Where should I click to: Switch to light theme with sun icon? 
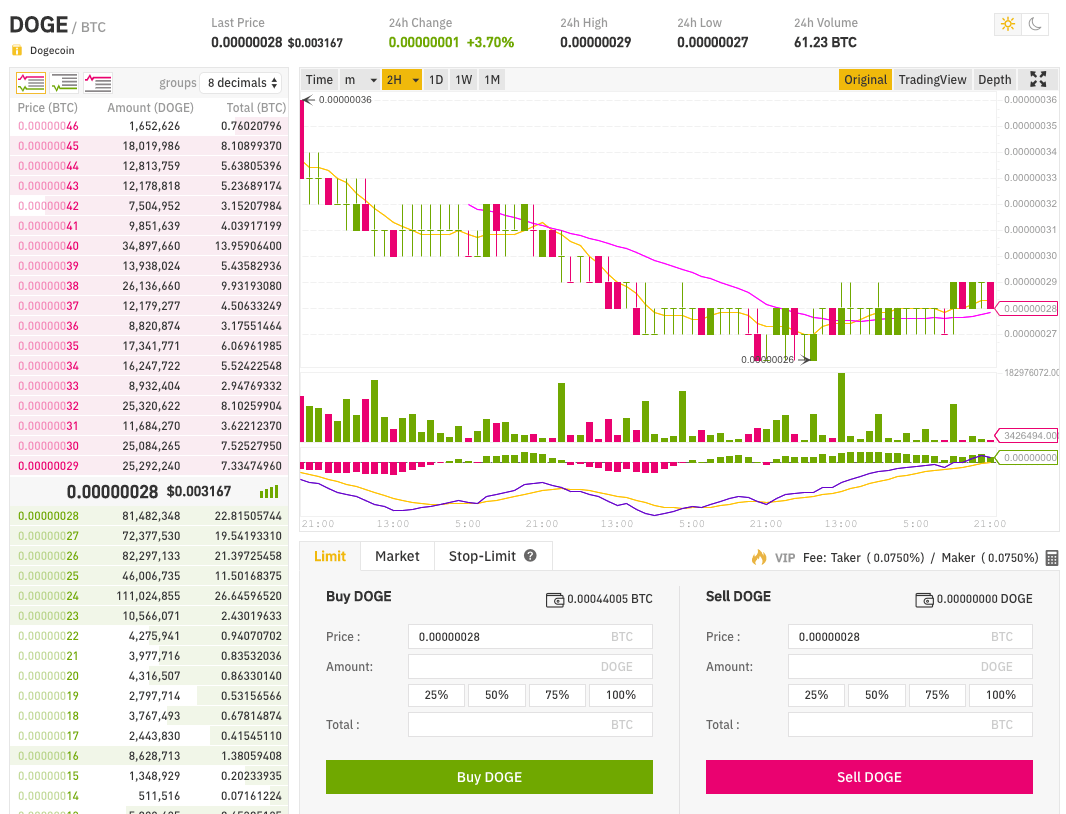pyautogui.click(x=1008, y=25)
